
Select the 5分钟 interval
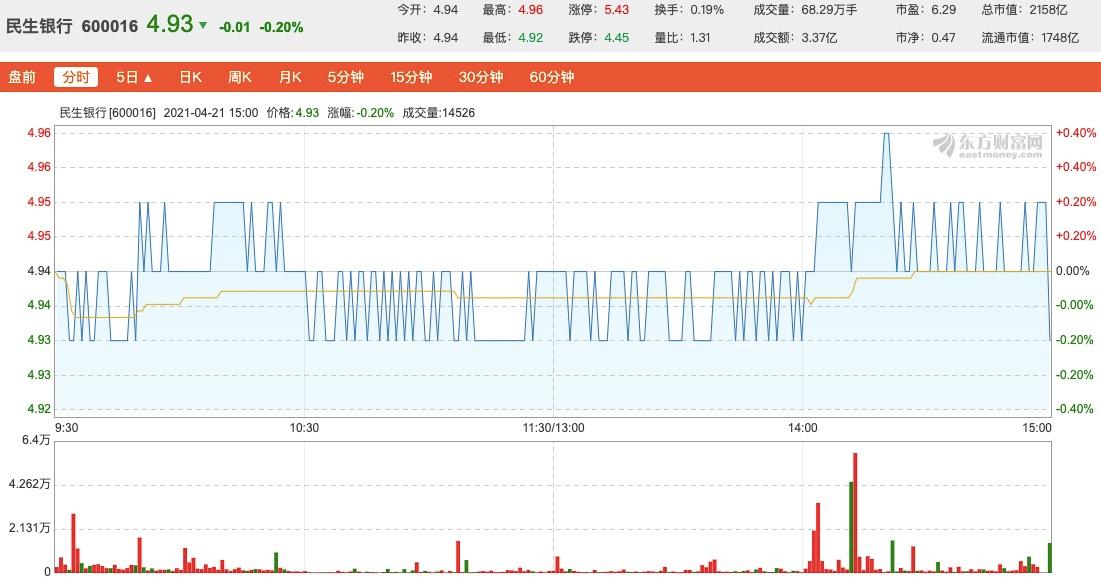pyautogui.click(x=346, y=77)
